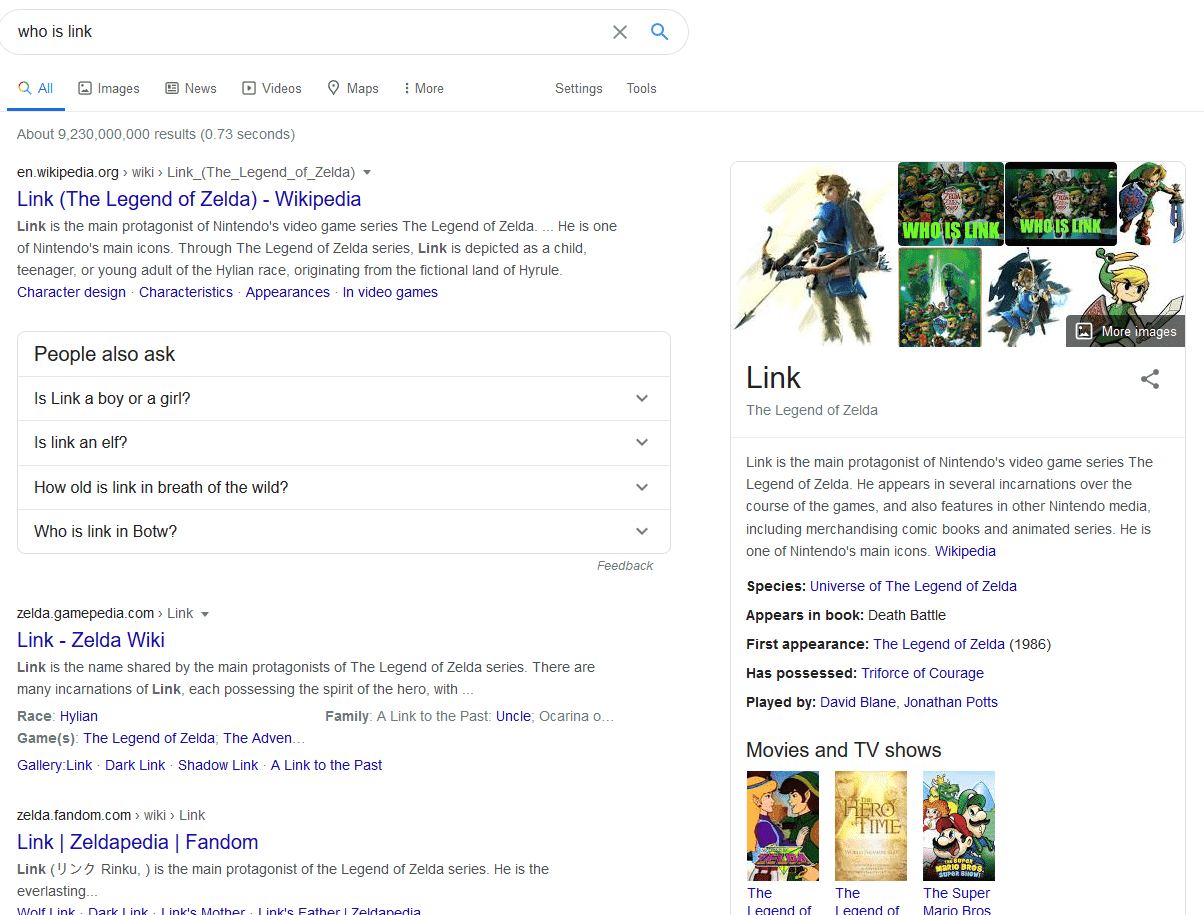1204x915 pixels.
Task: Open the Hero of Time movie poster
Action: click(x=871, y=826)
